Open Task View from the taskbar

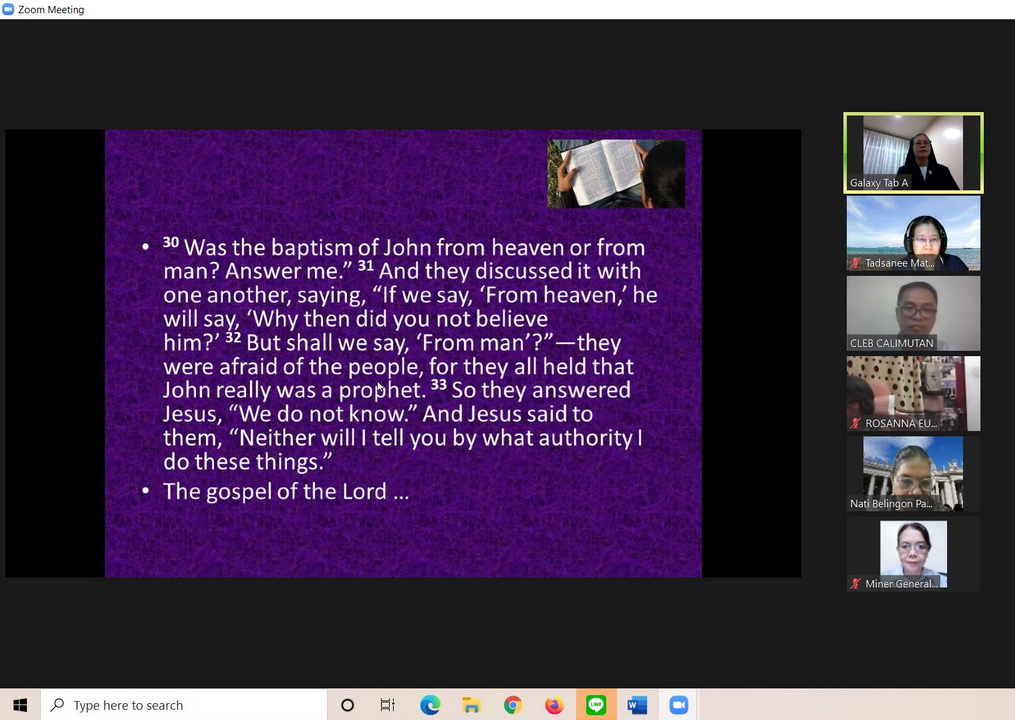coord(388,705)
